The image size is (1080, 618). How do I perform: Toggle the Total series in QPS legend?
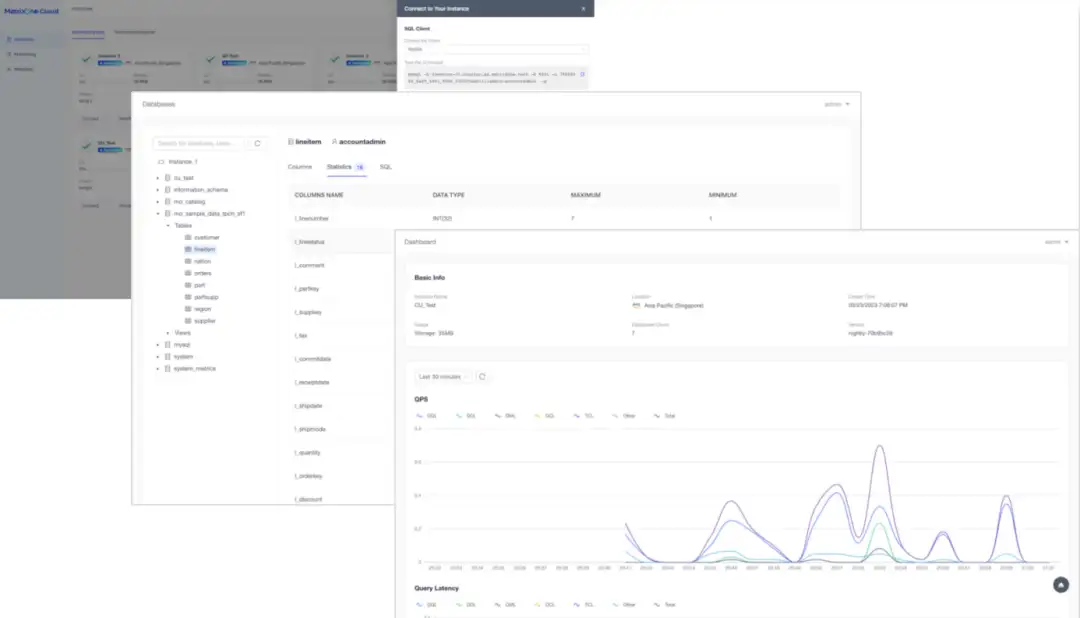tap(665, 416)
